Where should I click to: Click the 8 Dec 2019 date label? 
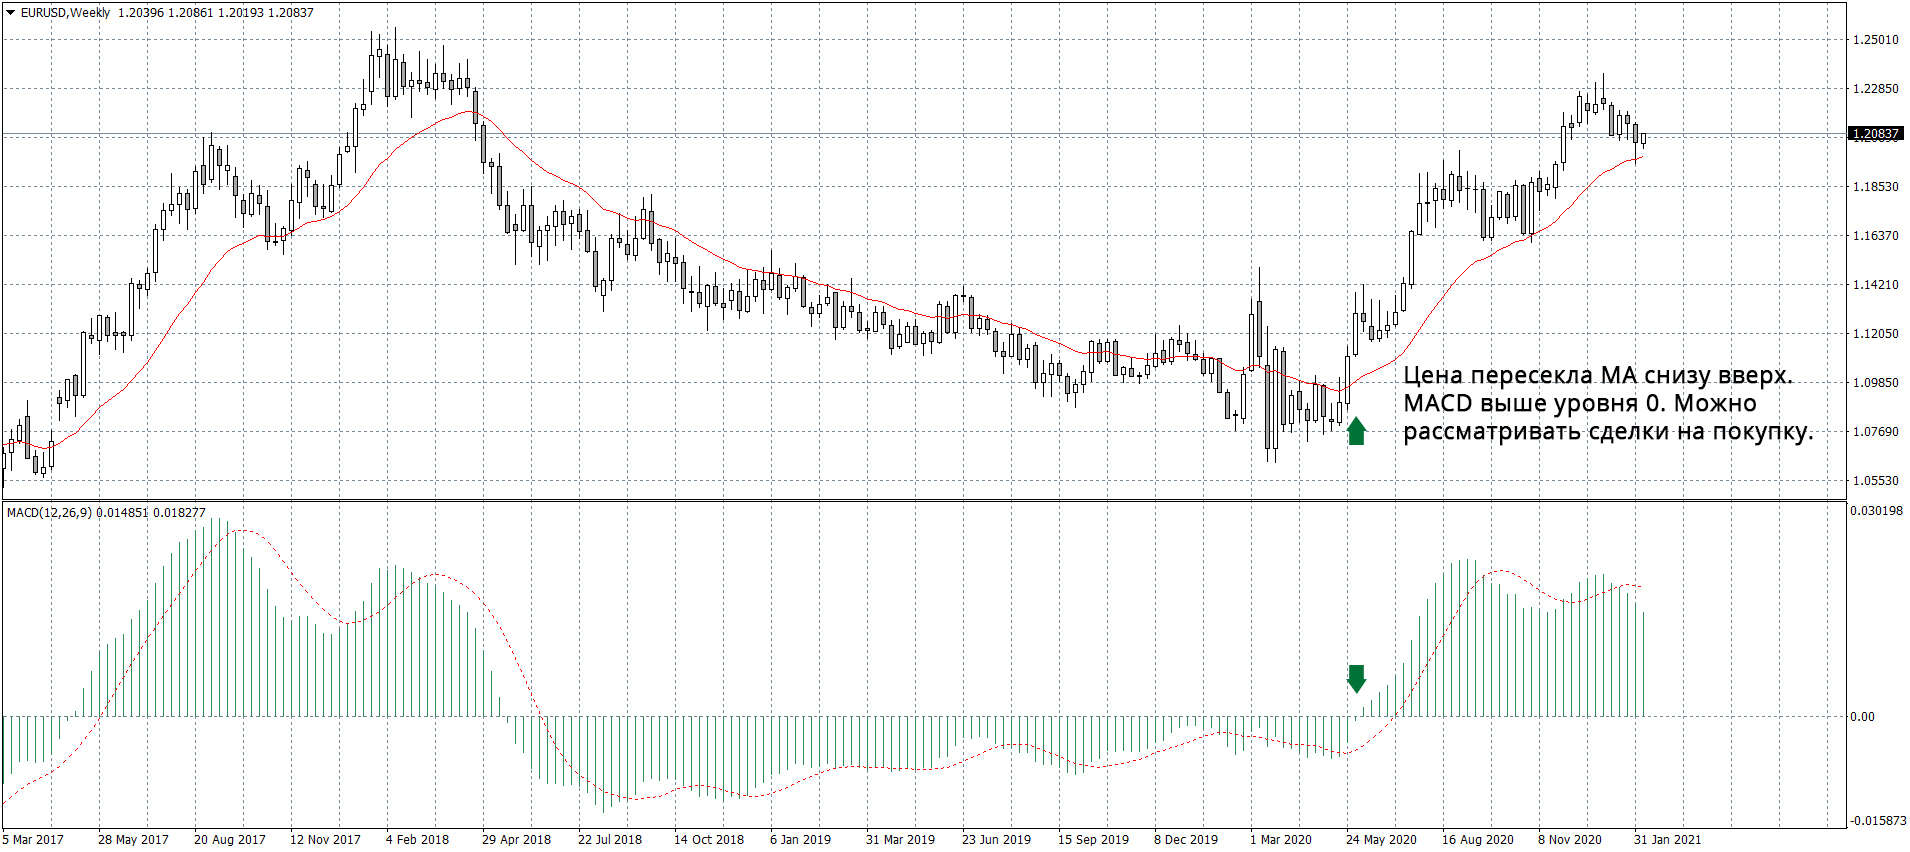pyautogui.click(x=1186, y=840)
